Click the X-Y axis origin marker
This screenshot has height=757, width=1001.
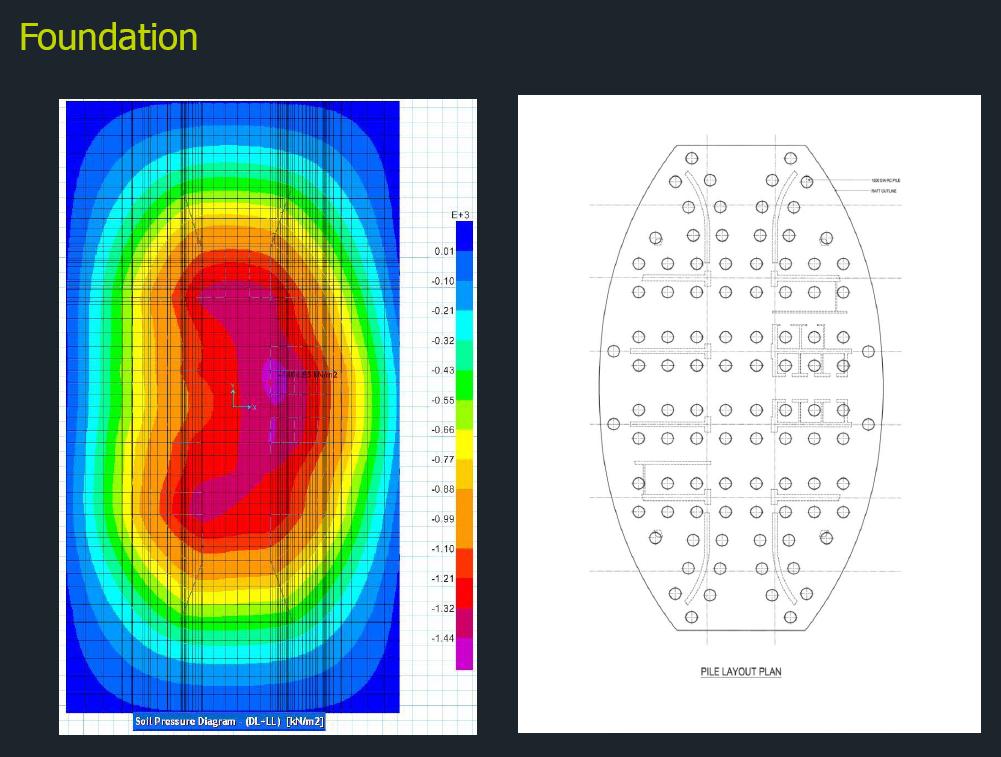coord(233,405)
